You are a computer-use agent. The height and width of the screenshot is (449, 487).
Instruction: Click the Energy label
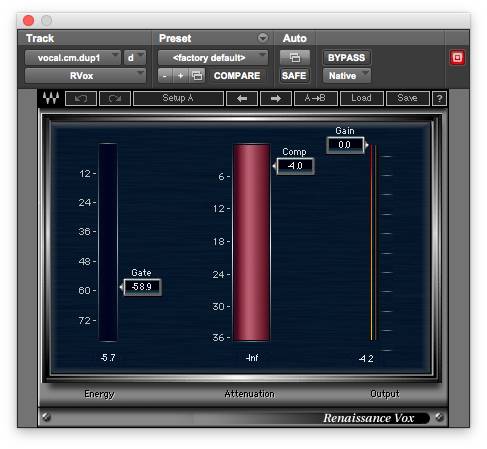99,394
